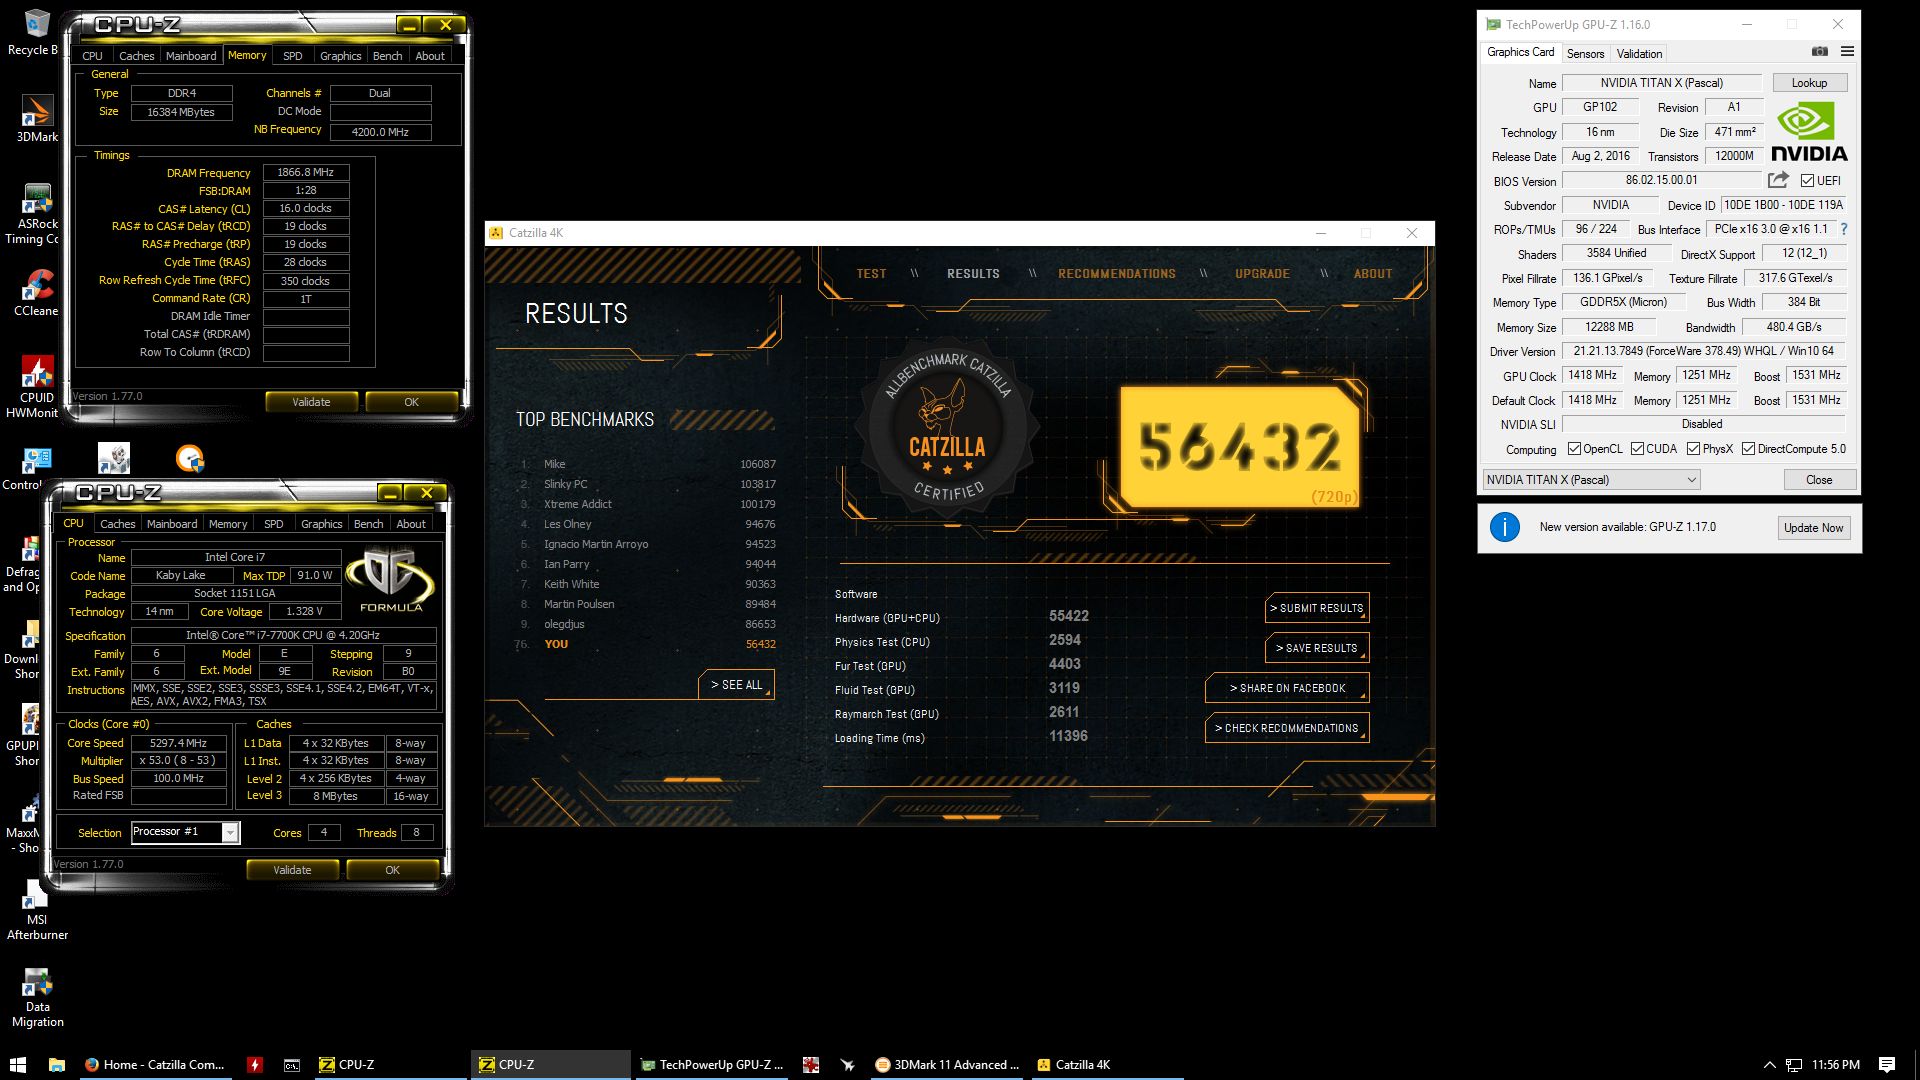The height and width of the screenshot is (1080, 1920).
Task: Go to the UPGRADE tab in Catzilla
Action: pos(1262,274)
